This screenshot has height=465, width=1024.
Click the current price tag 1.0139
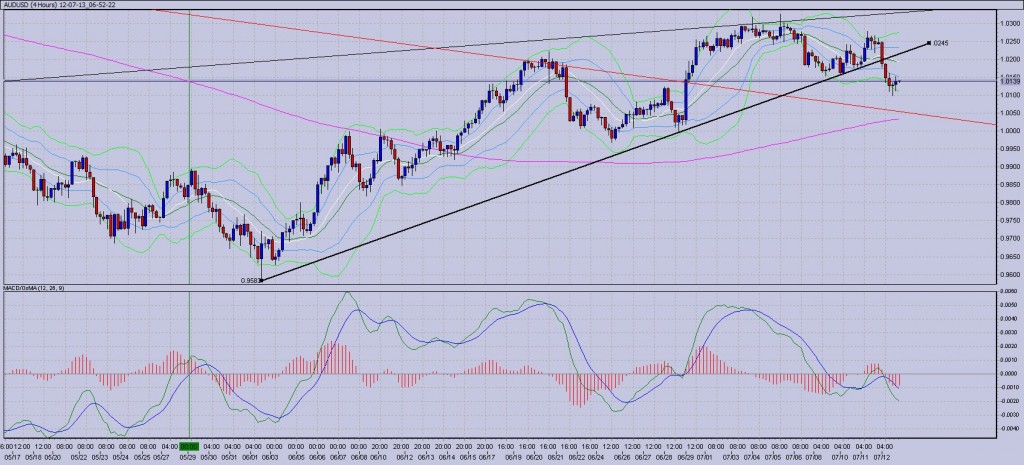click(1010, 82)
